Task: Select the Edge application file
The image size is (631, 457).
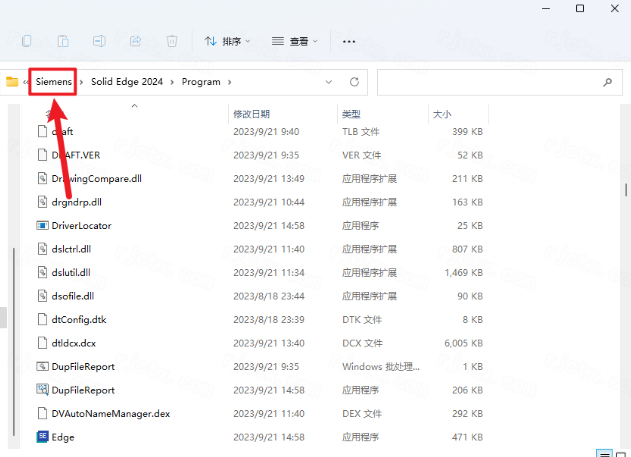Action: 63,437
